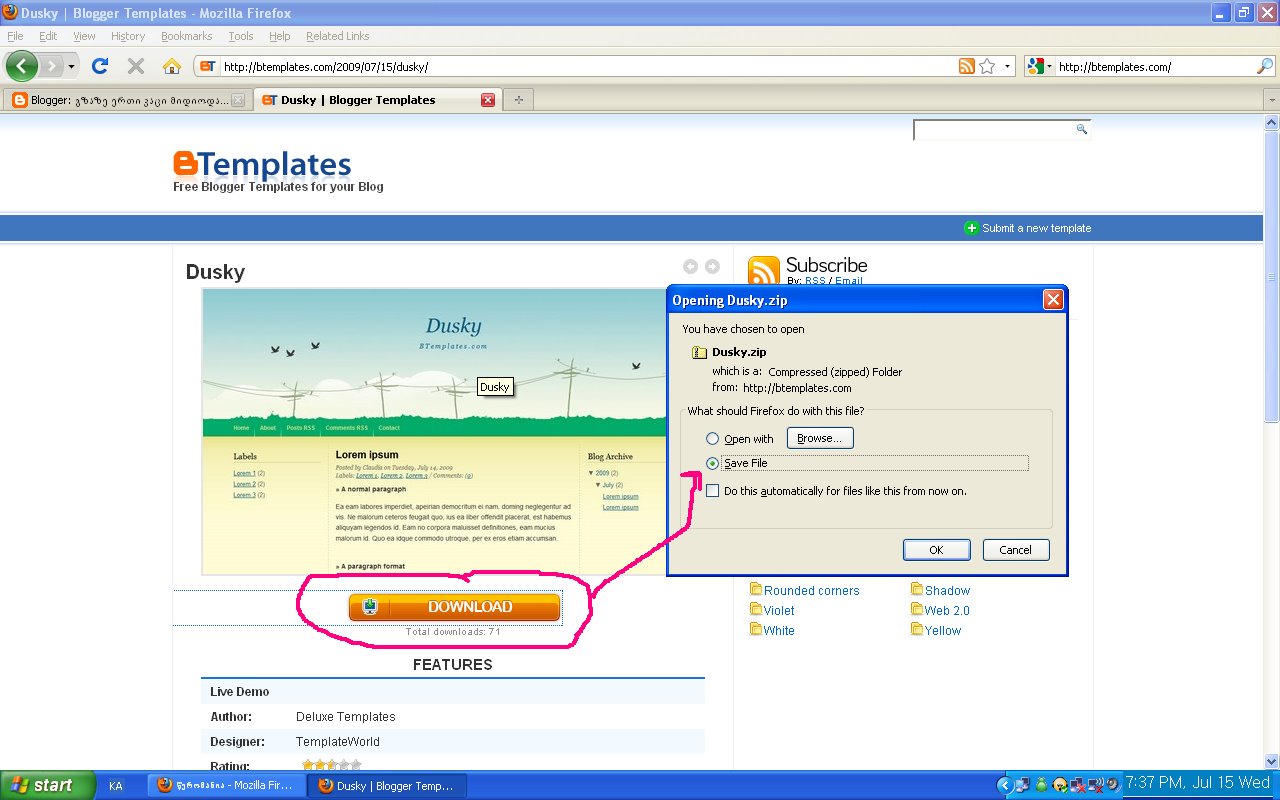
Task: Select the Open with radio button
Action: click(x=712, y=439)
